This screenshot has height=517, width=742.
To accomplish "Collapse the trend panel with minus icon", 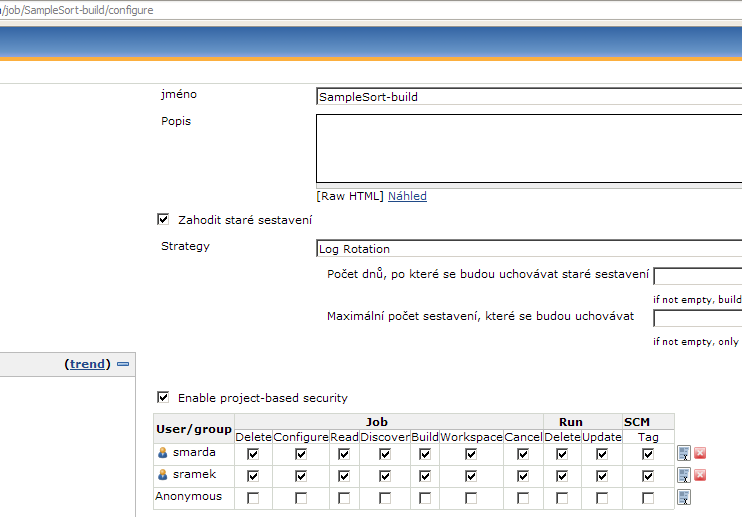I will [x=123, y=364].
